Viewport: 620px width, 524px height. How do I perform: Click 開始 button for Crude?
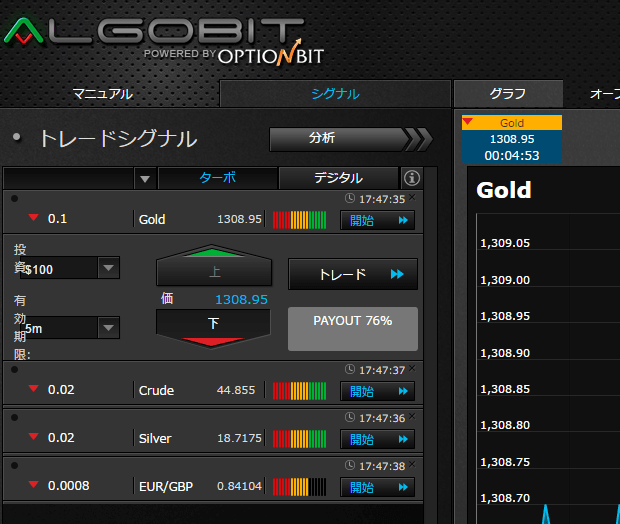point(378,391)
